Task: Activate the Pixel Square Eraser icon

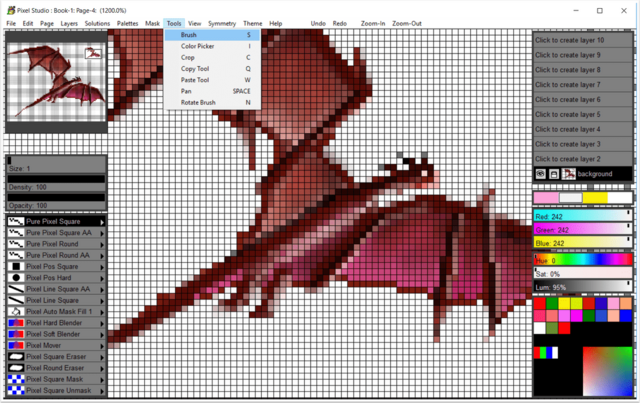Action: pyautogui.click(x=16, y=357)
